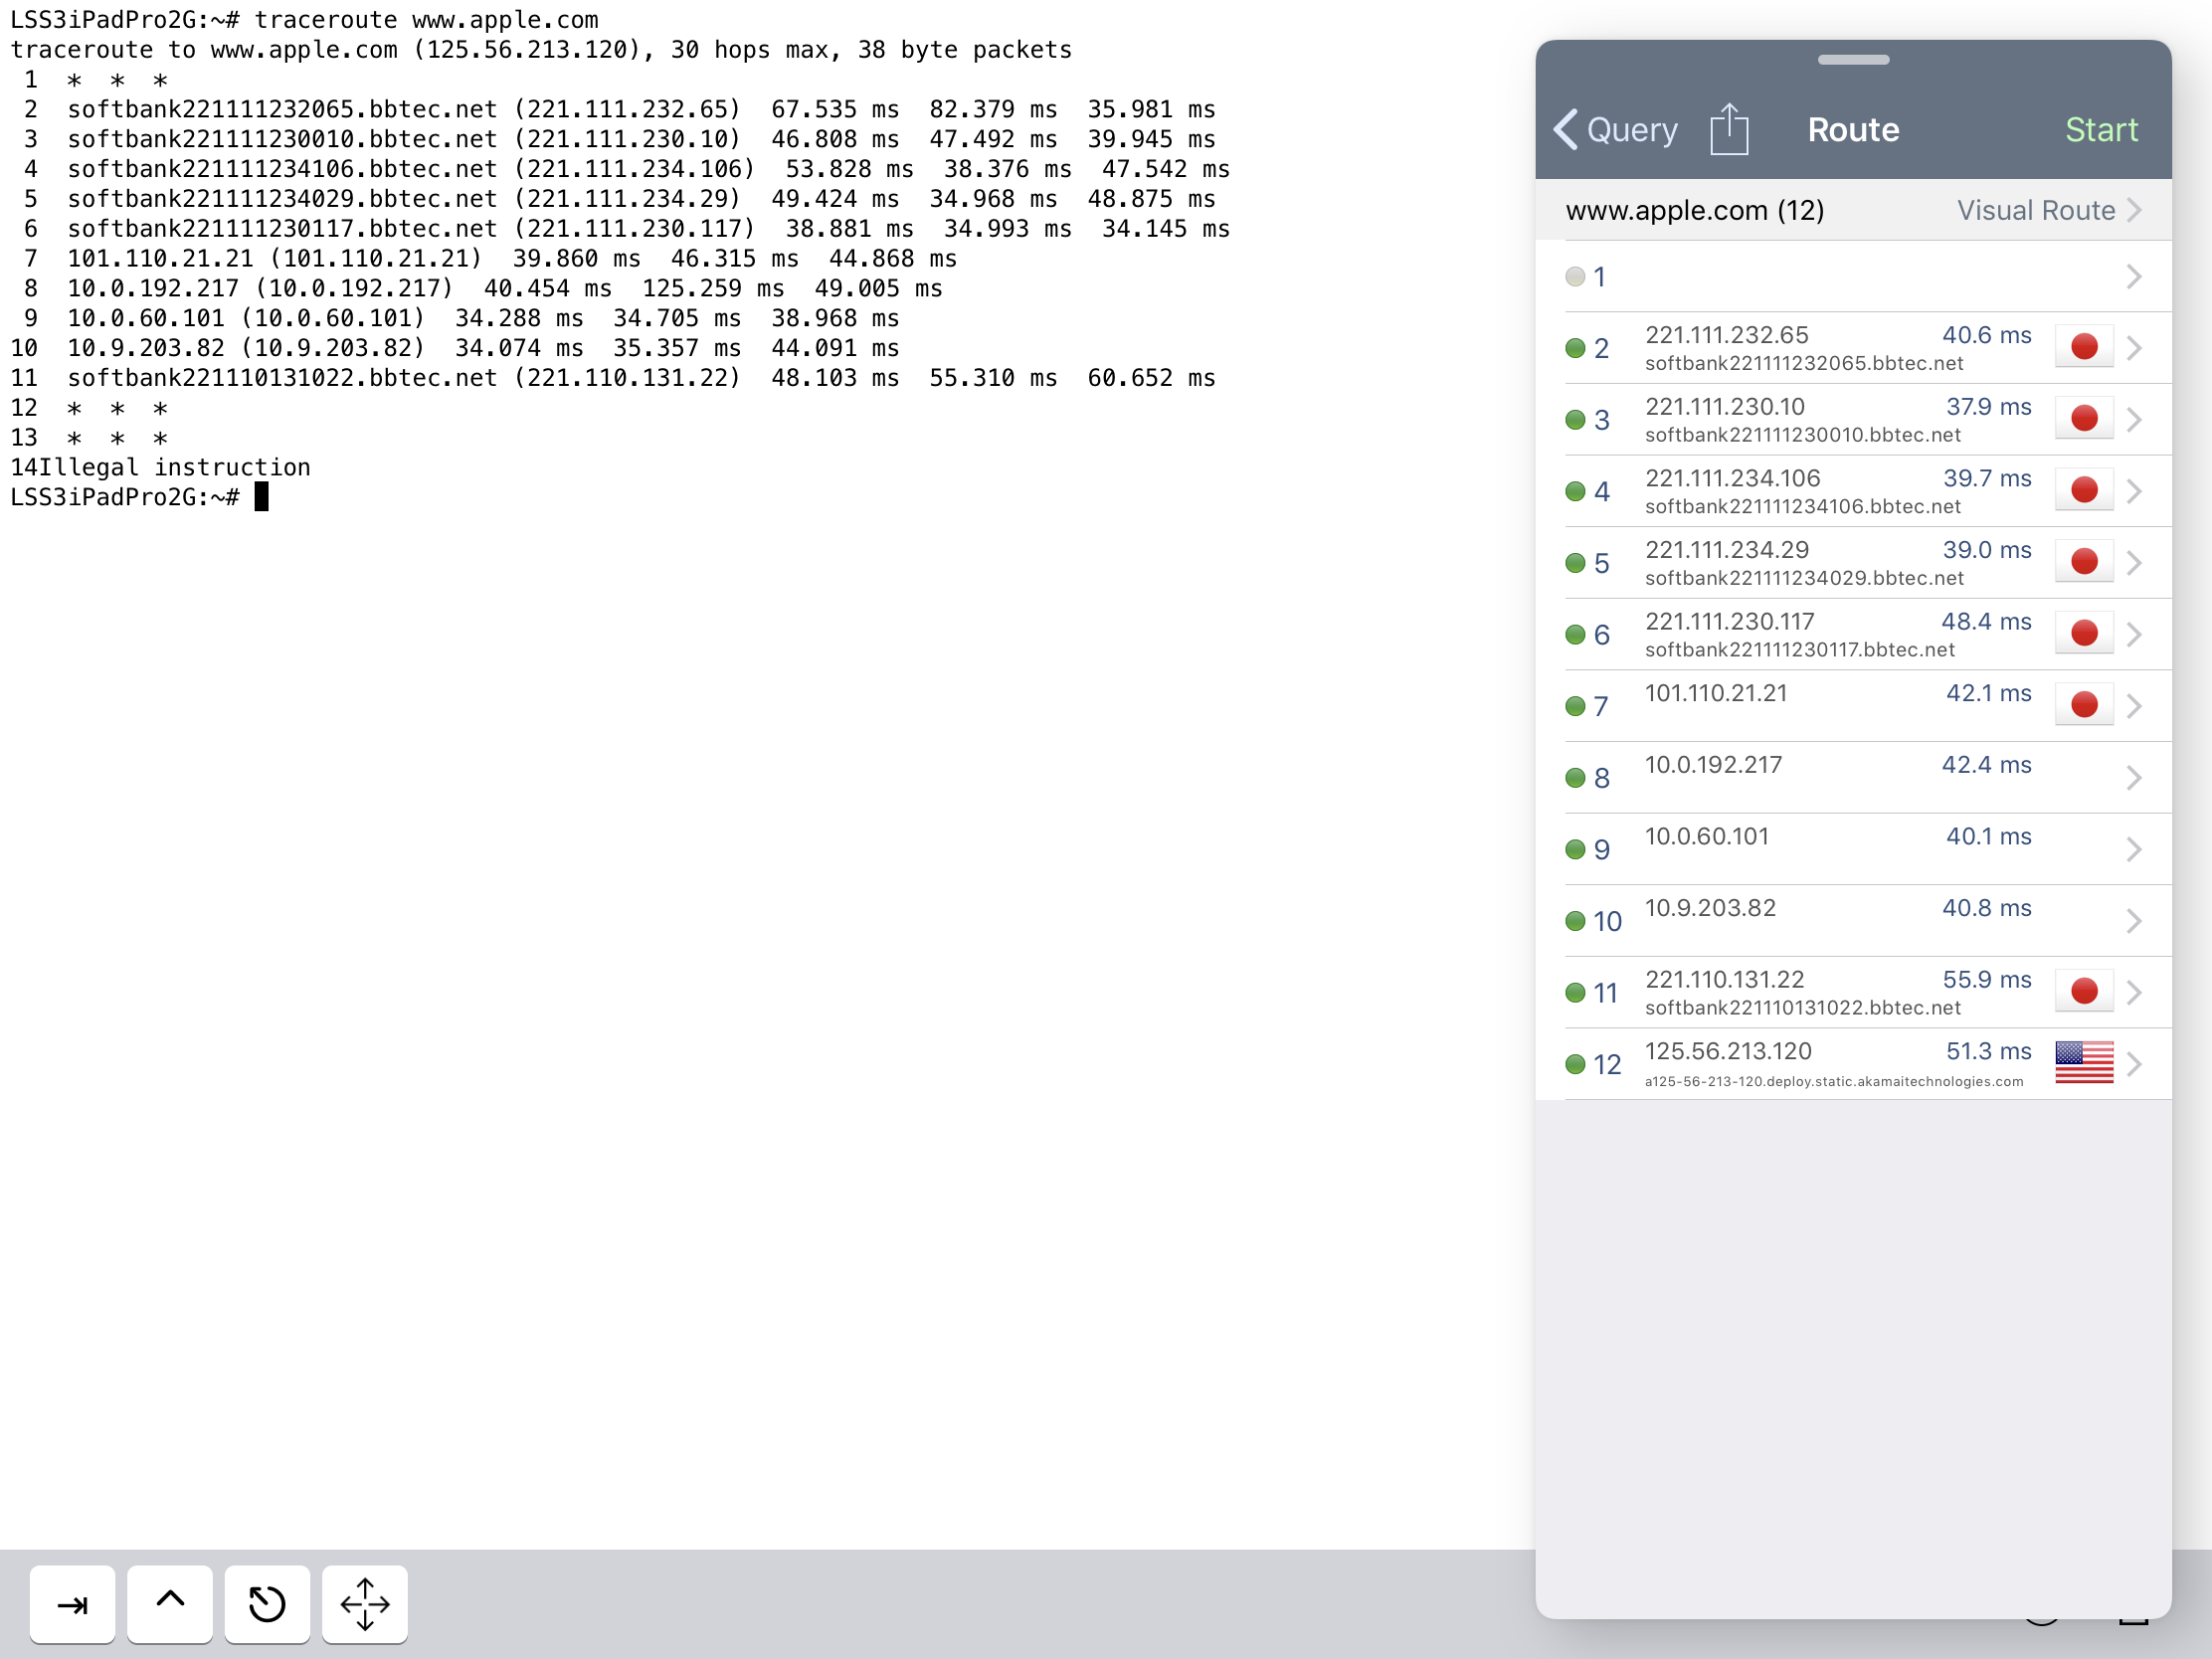Image resolution: width=2212 pixels, height=1659 pixels.
Task: Select IP address 221.111.234.106 in route list
Action: (1733, 478)
